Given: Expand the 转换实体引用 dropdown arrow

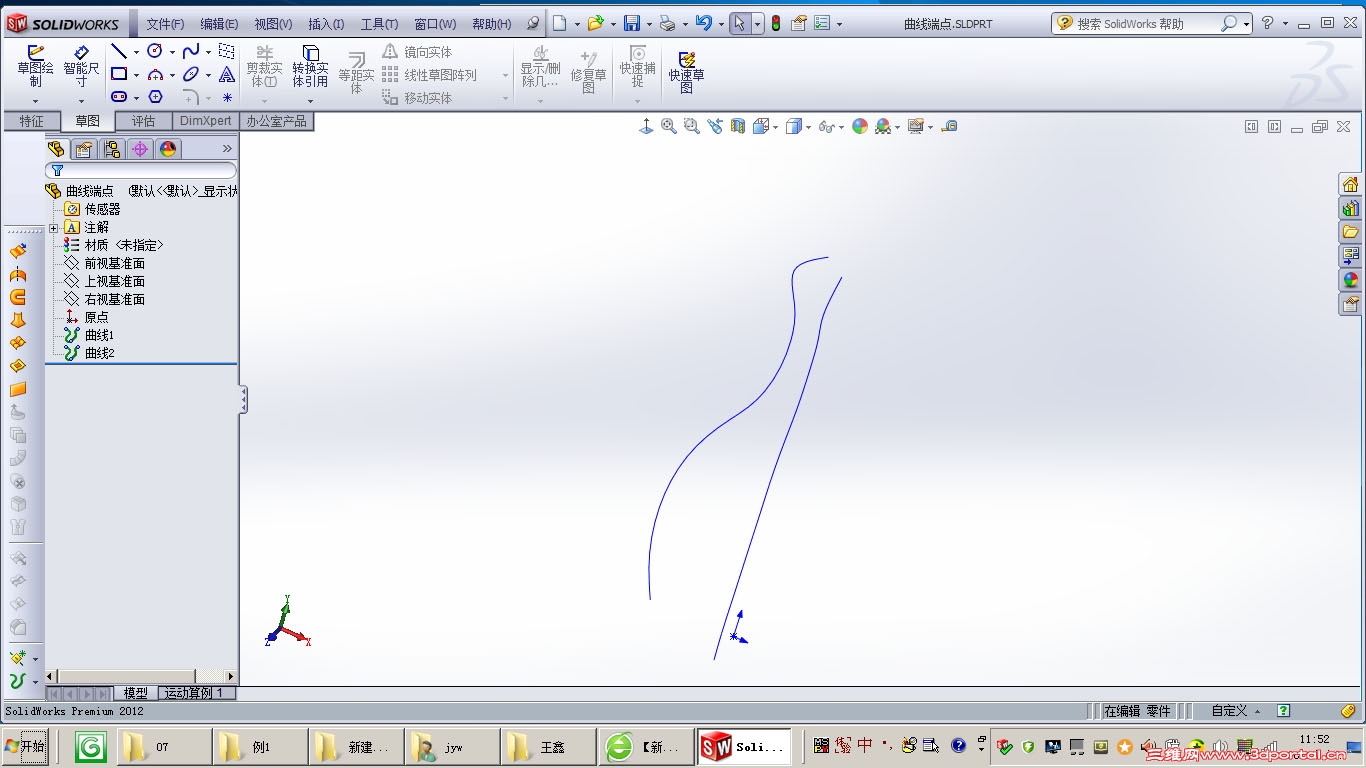Looking at the screenshot, I should pos(310,100).
